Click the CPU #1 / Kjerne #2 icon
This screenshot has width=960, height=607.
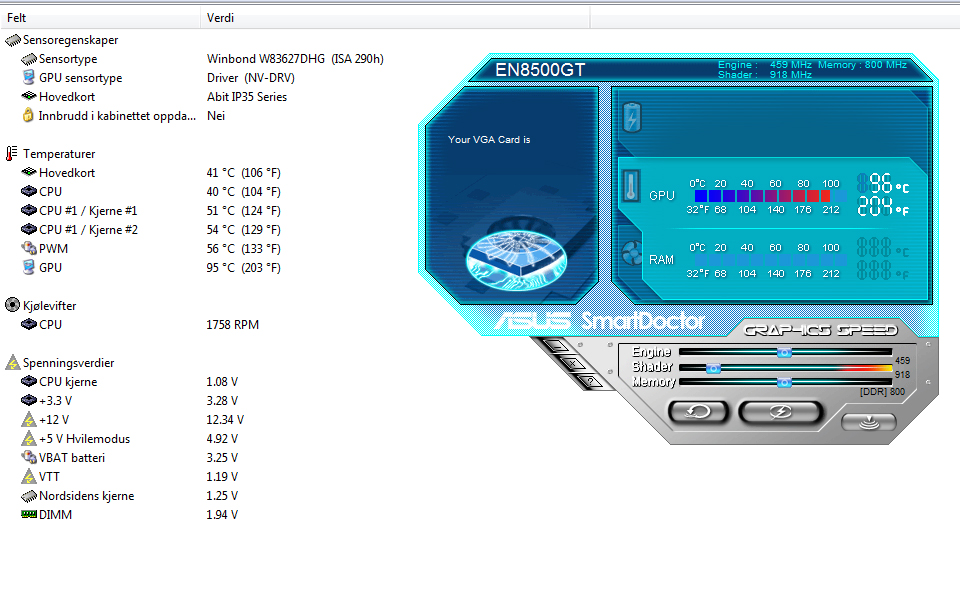pos(29,229)
